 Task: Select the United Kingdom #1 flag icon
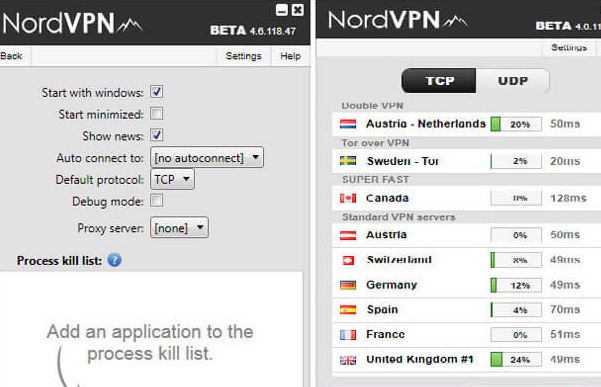[348, 360]
